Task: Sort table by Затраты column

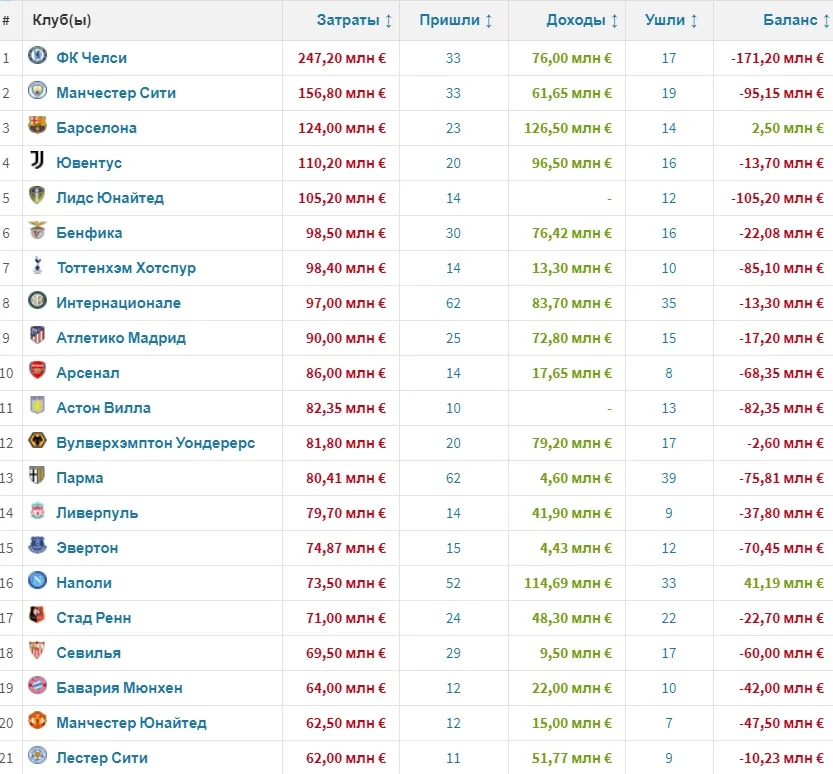Action: 354,20
